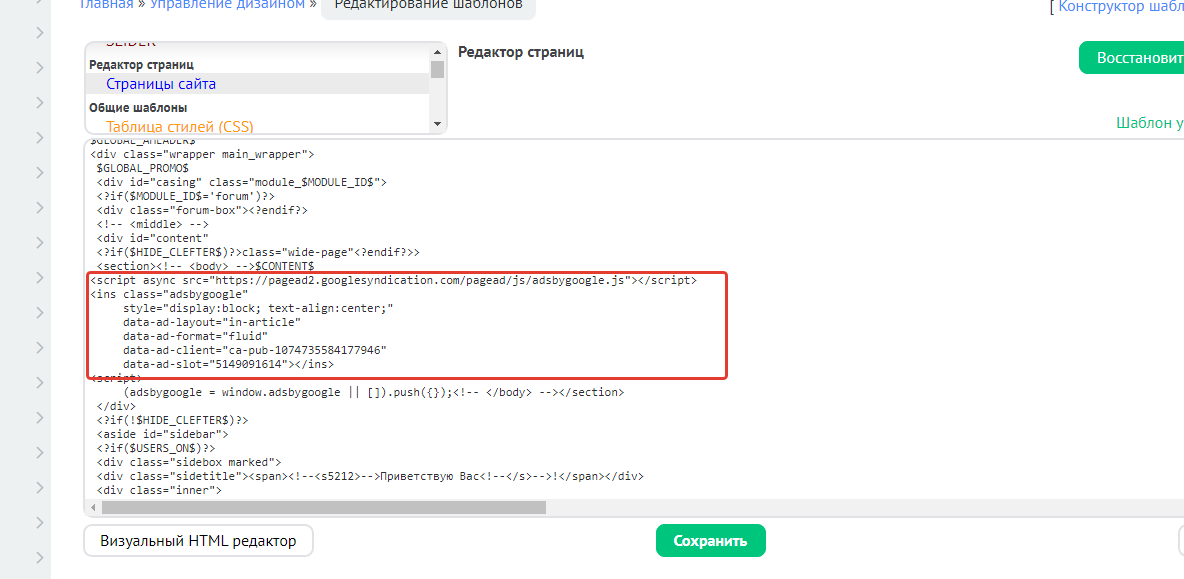Click the left arrow of horizontal code scrollbar
The image size is (1184, 579).
click(94, 507)
